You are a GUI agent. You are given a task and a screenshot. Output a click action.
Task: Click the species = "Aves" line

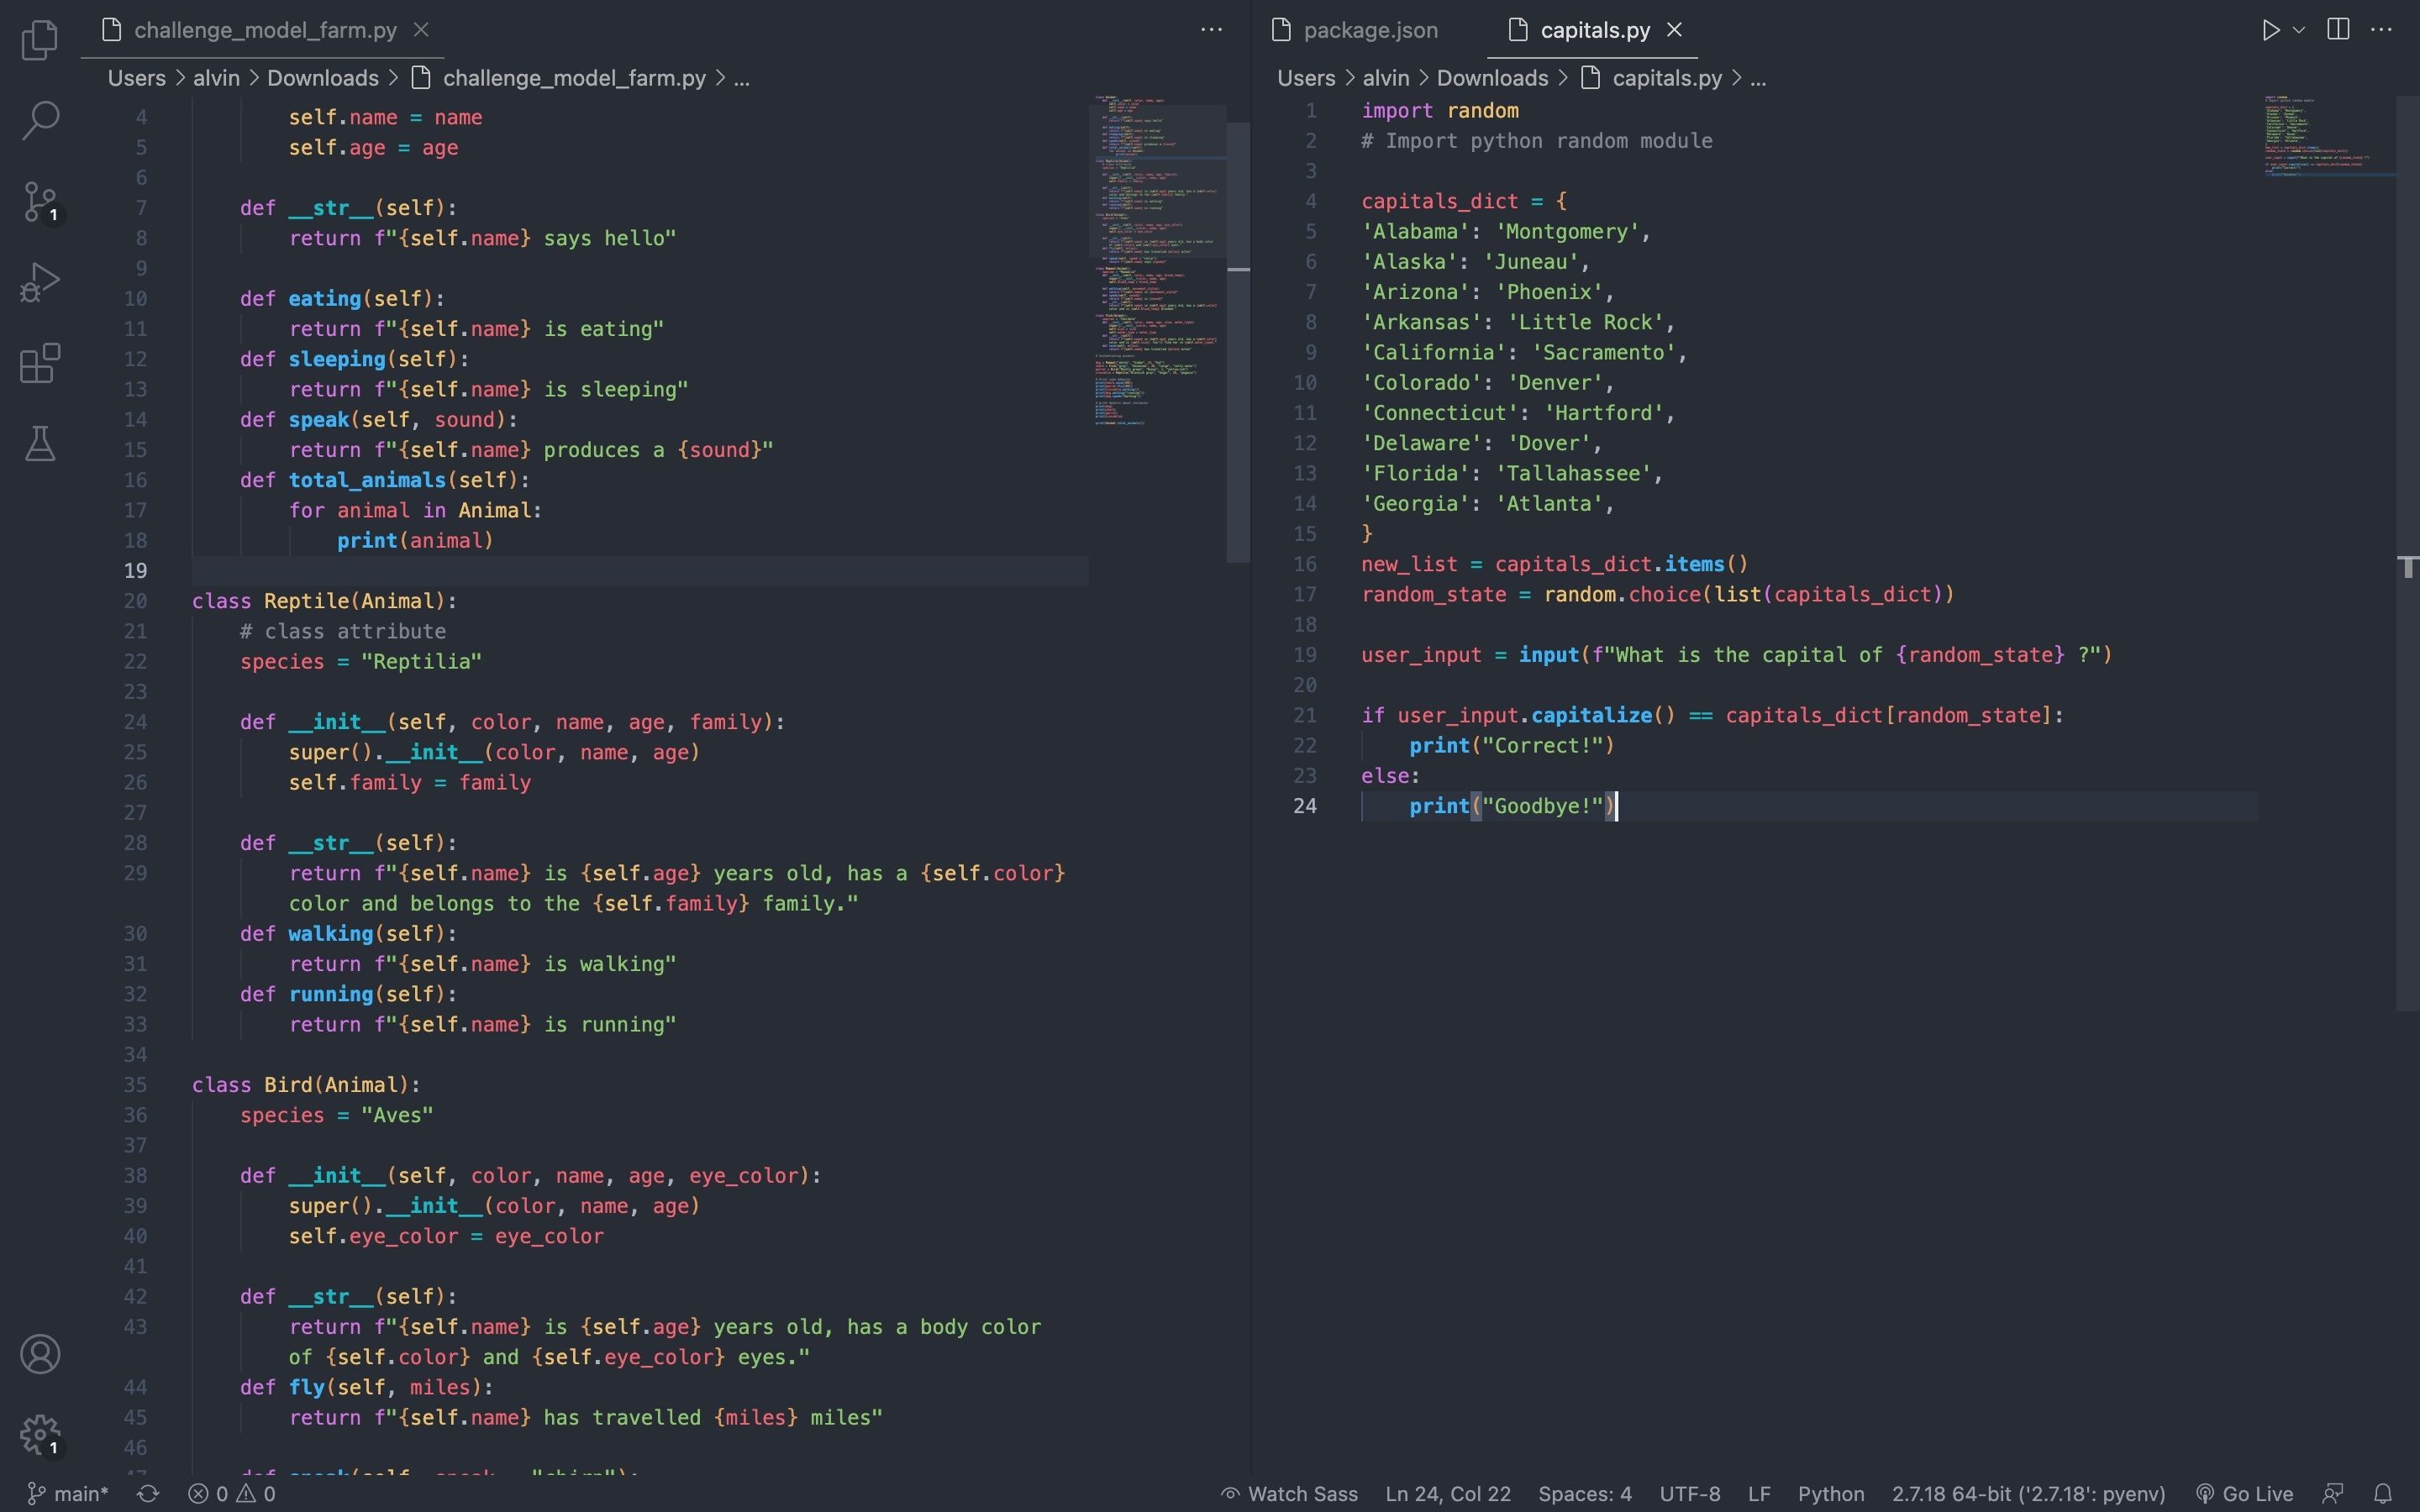[x=337, y=1115]
